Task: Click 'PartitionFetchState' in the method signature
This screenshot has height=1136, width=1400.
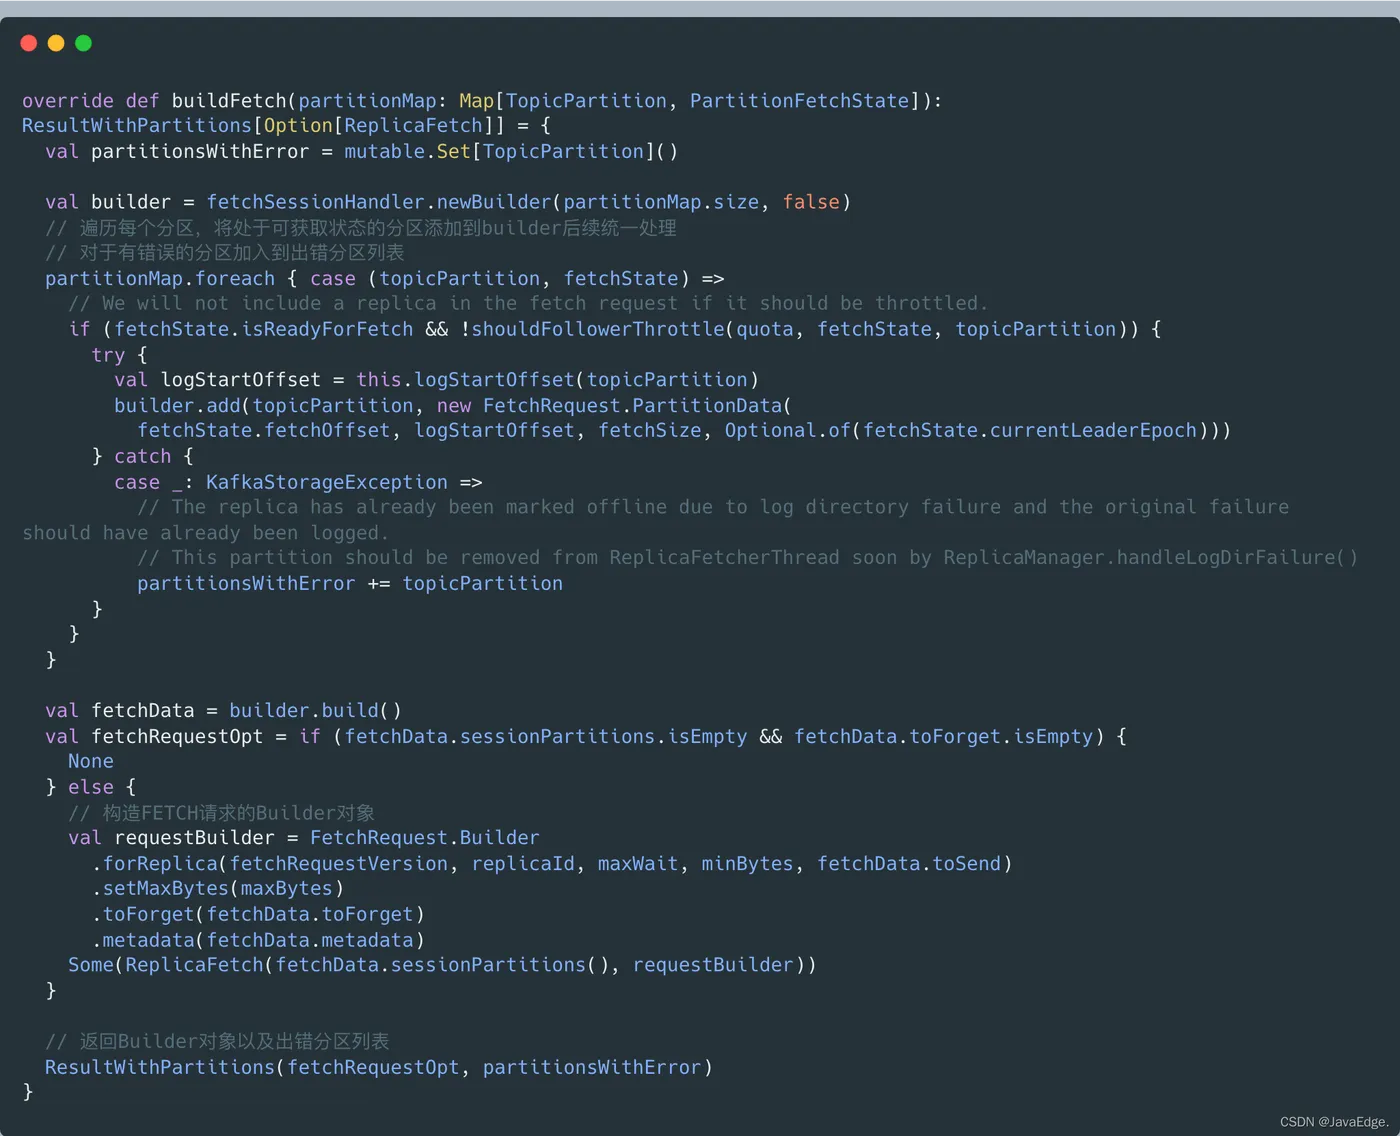Action: [799, 101]
